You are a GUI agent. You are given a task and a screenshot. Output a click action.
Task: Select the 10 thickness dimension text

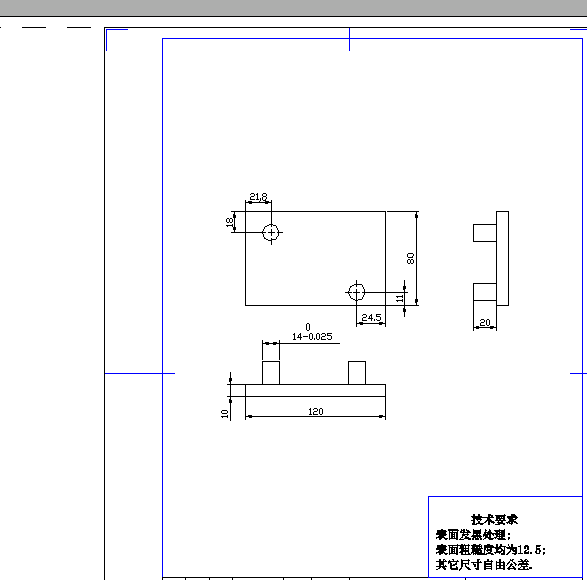click(224, 413)
